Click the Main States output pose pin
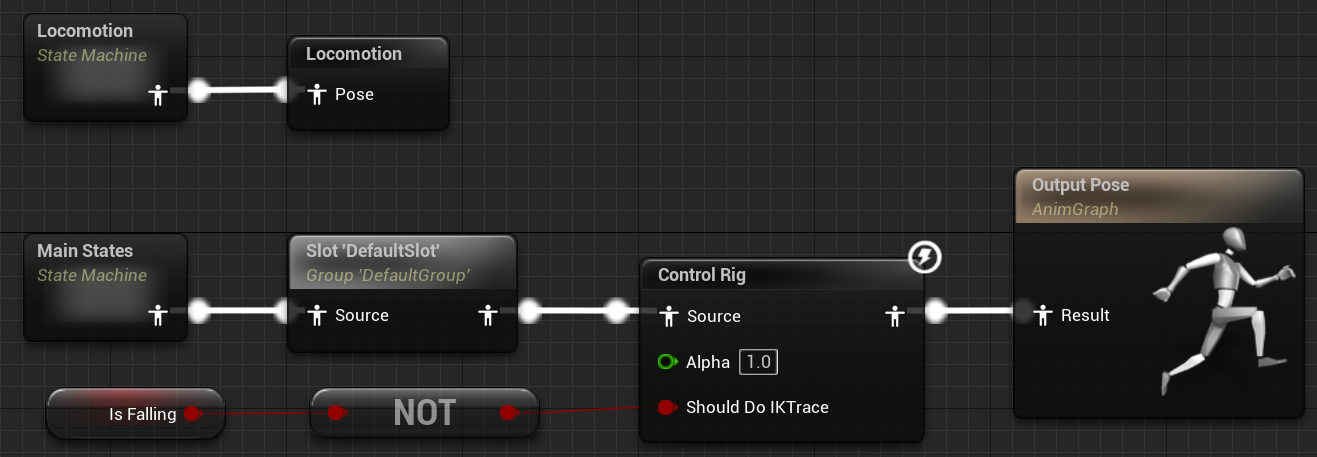The height and width of the screenshot is (457, 1317). 158,315
